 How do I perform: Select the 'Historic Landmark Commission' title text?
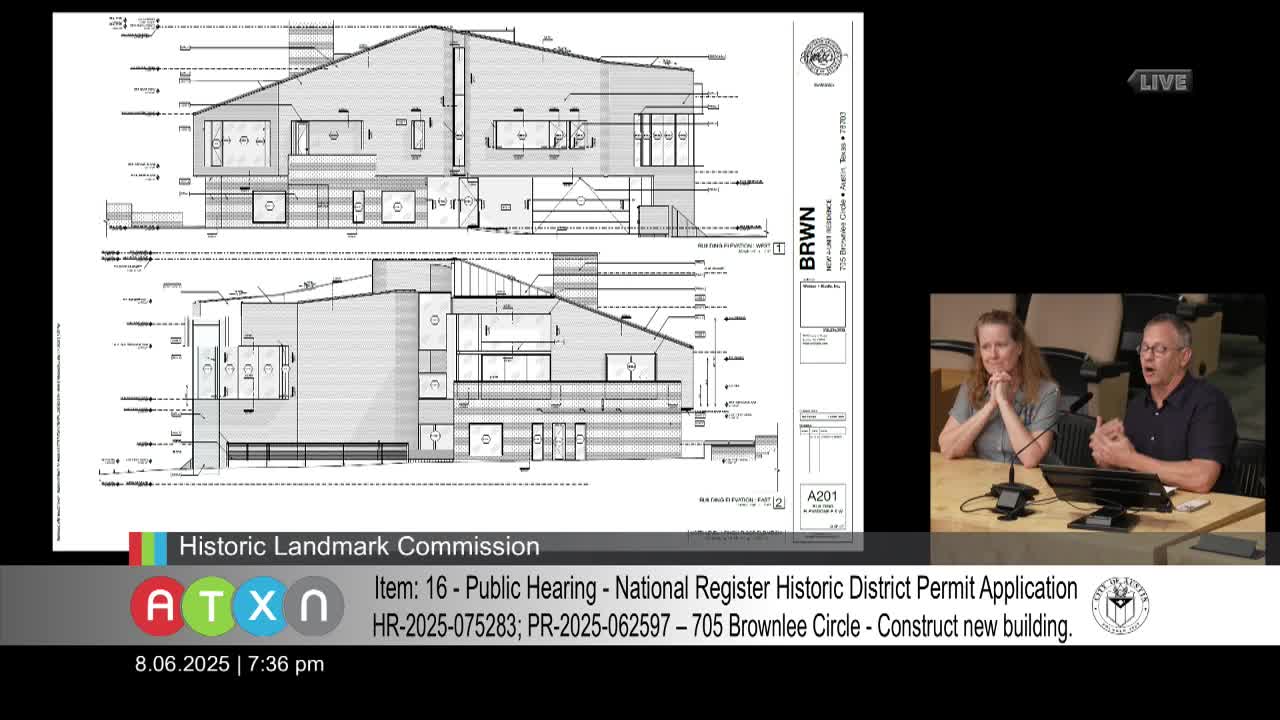(x=359, y=546)
